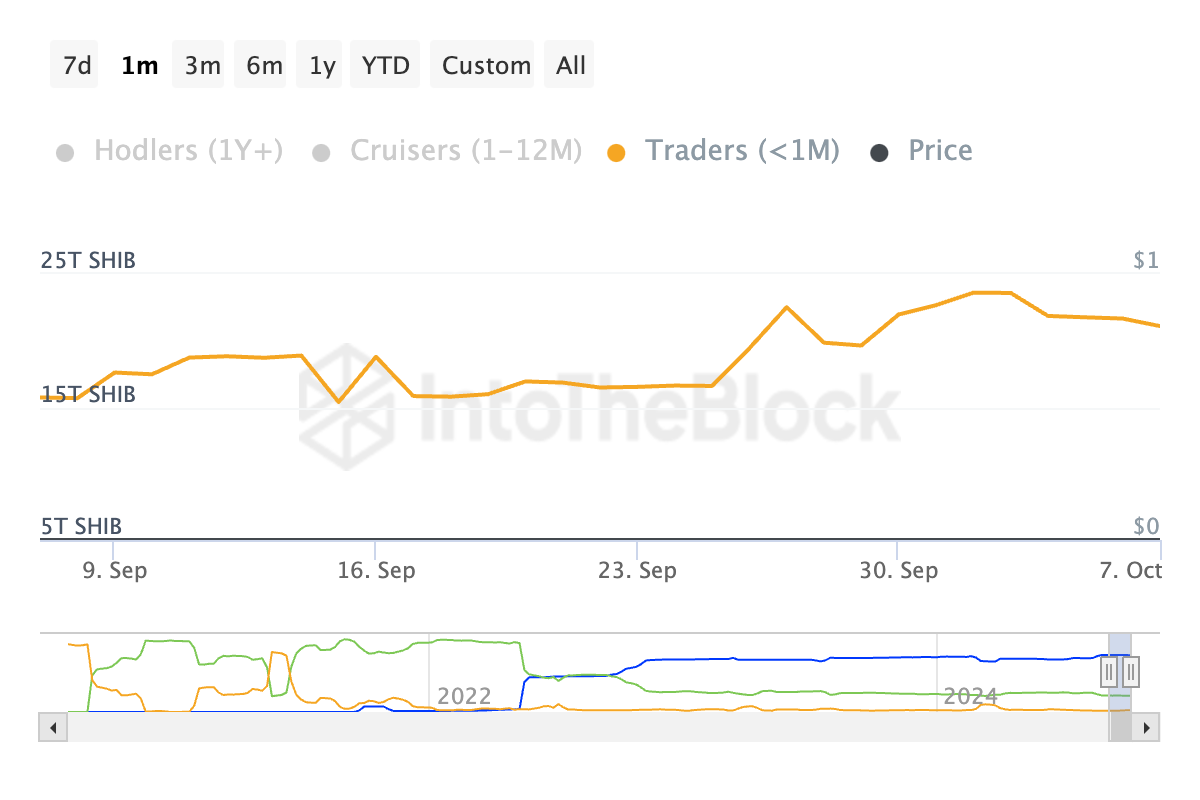Click the orange Traders legend dot
The height and width of the screenshot is (800, 1200).
click(x=617, y=153)
